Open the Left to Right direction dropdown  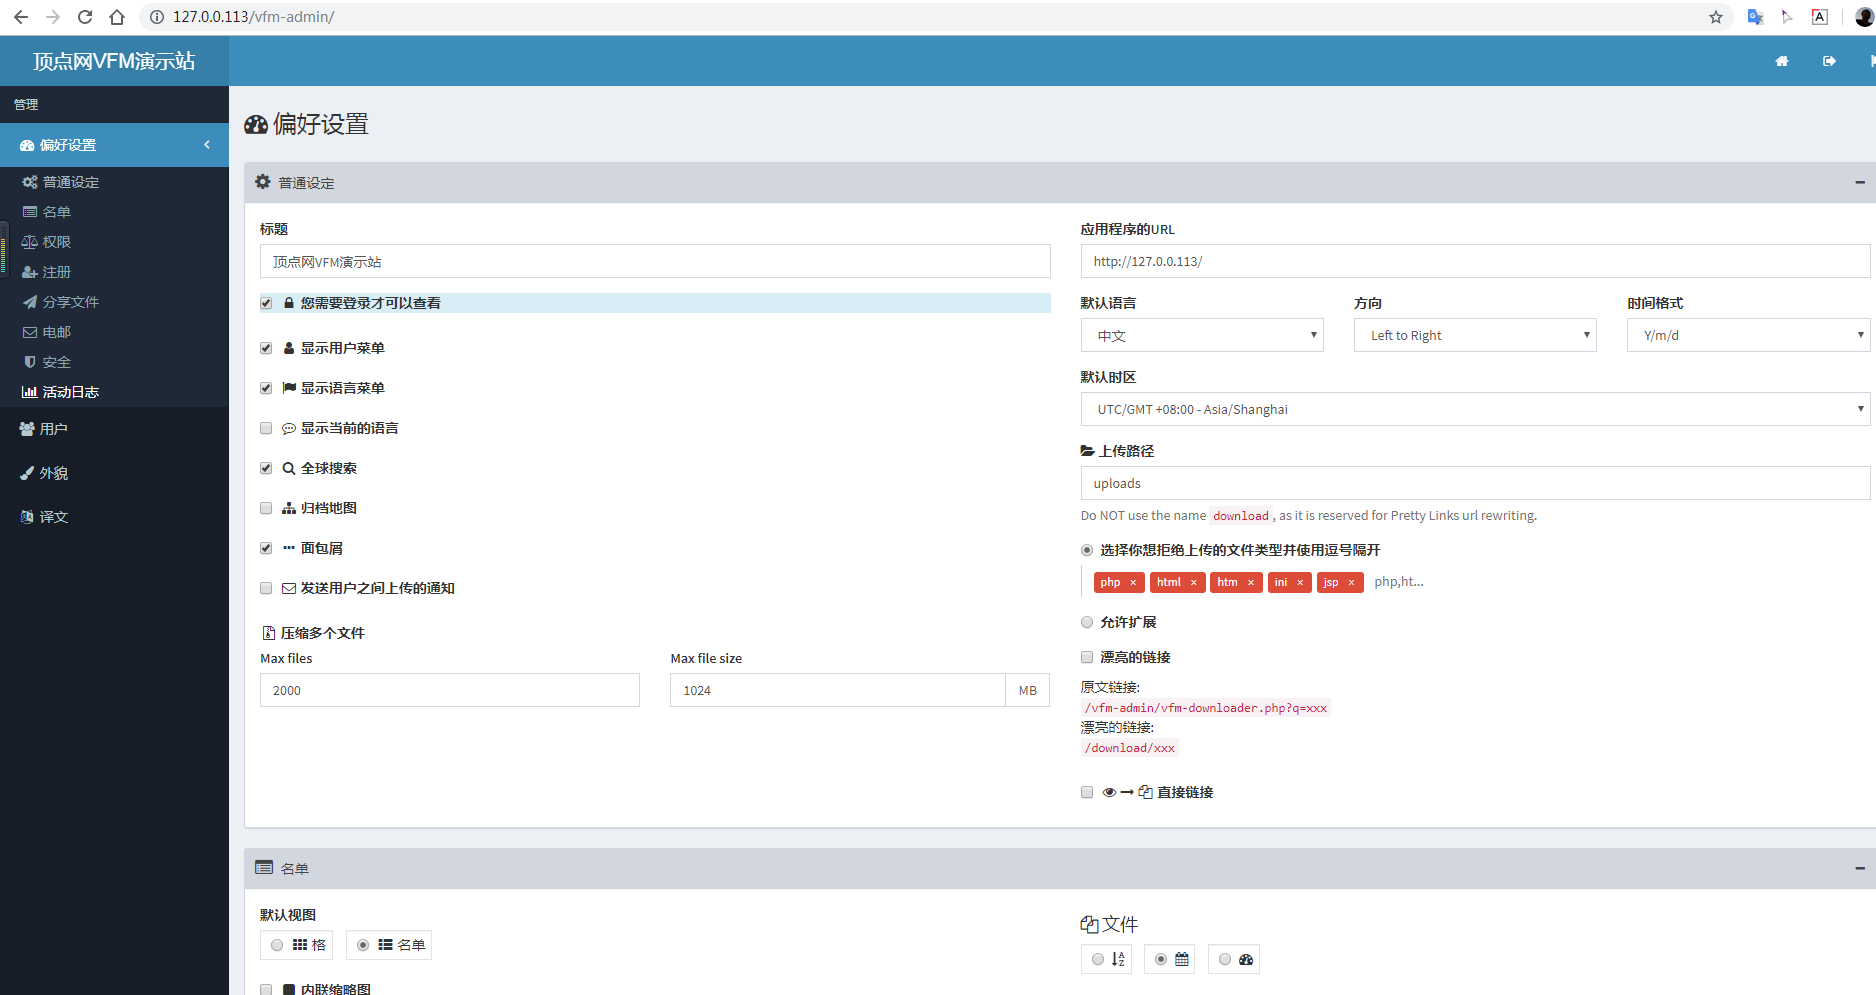tap(1474, 336)
